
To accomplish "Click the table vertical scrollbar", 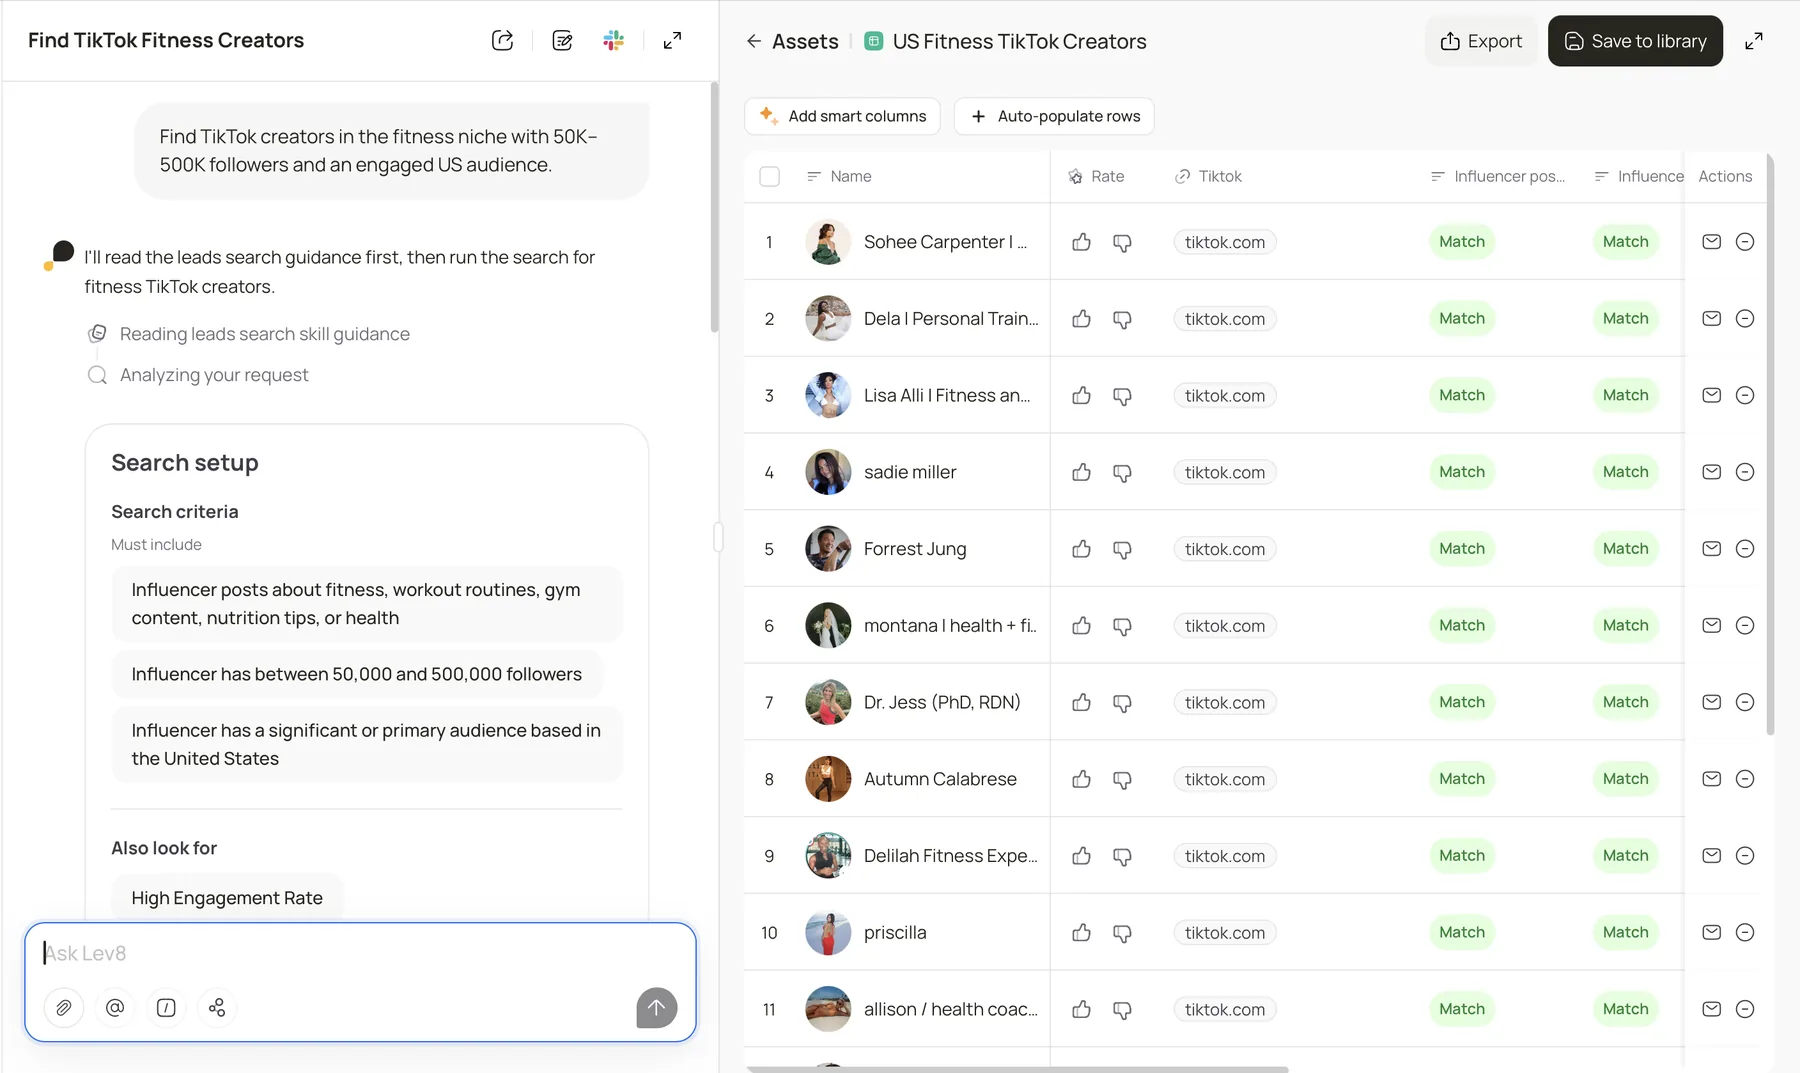I will [1770, 445].
